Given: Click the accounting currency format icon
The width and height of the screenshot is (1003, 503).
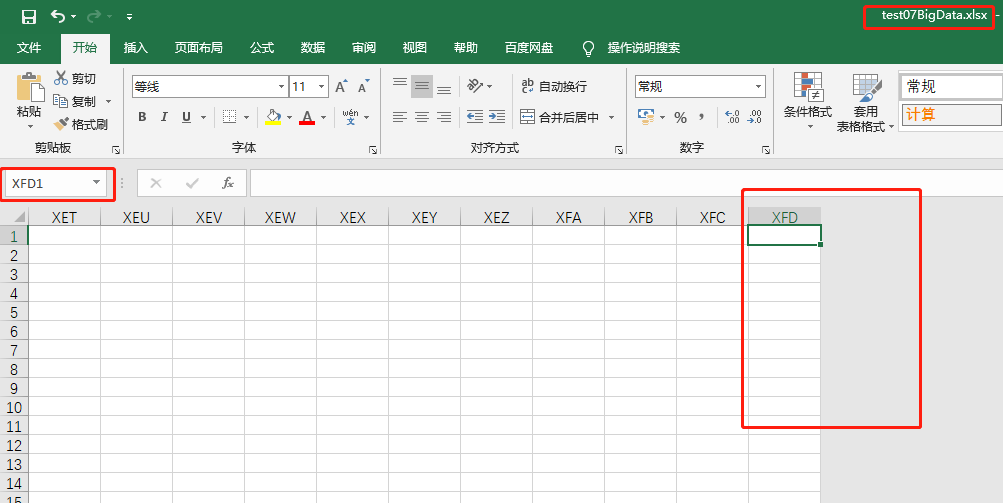Looking at the screenshot, I should tap(646, 117).
